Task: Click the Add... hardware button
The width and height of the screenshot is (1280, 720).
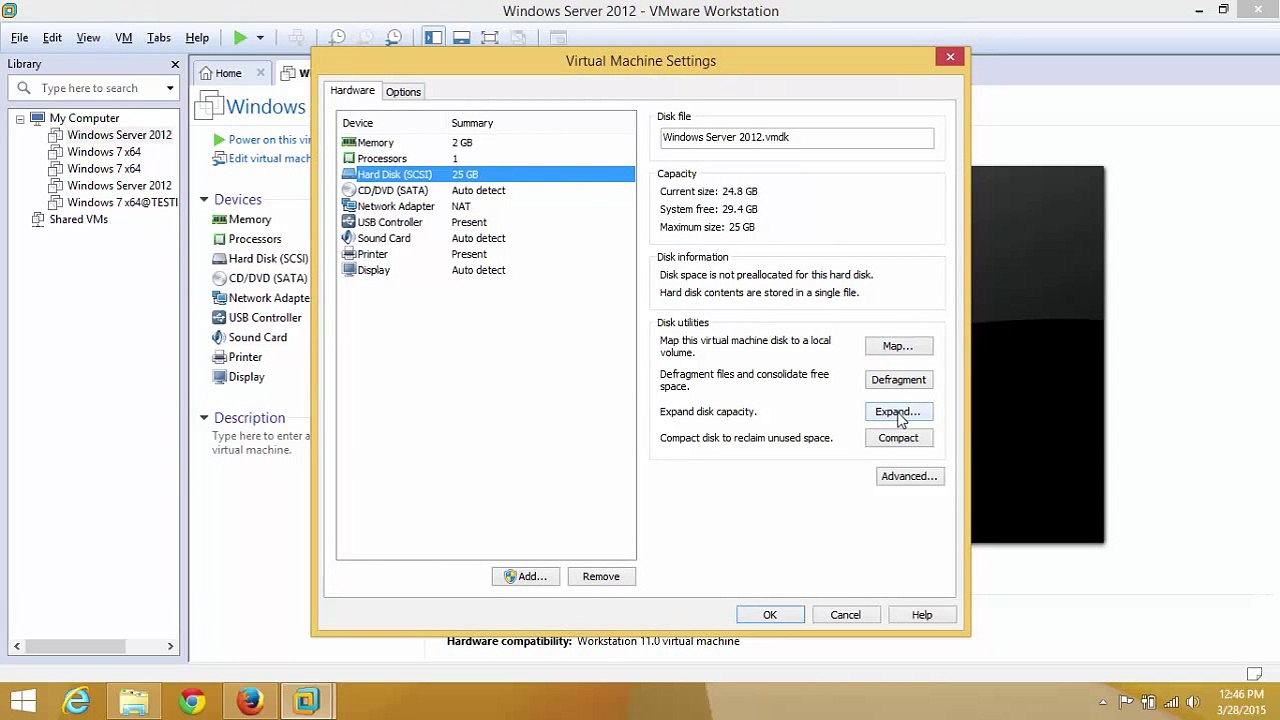Action: 525,577
